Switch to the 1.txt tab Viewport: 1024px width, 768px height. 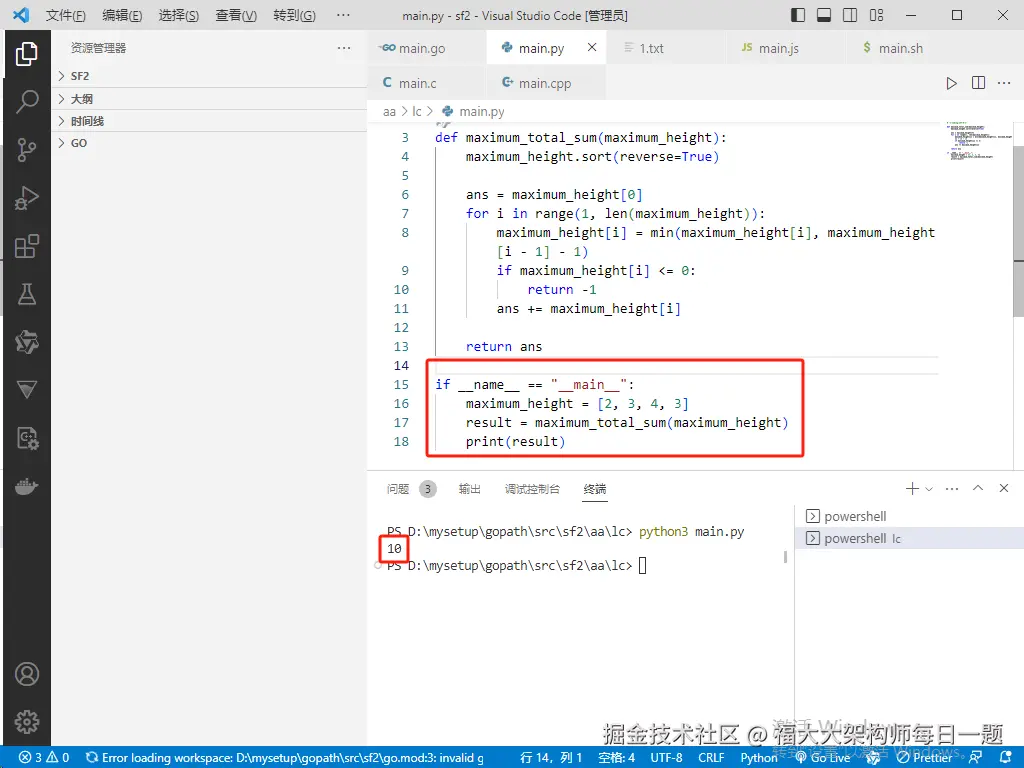pos(666,48)
